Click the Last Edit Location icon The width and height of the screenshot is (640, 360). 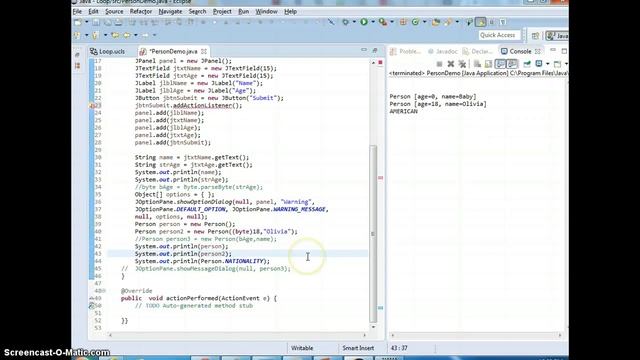click(x=115, y=36)
